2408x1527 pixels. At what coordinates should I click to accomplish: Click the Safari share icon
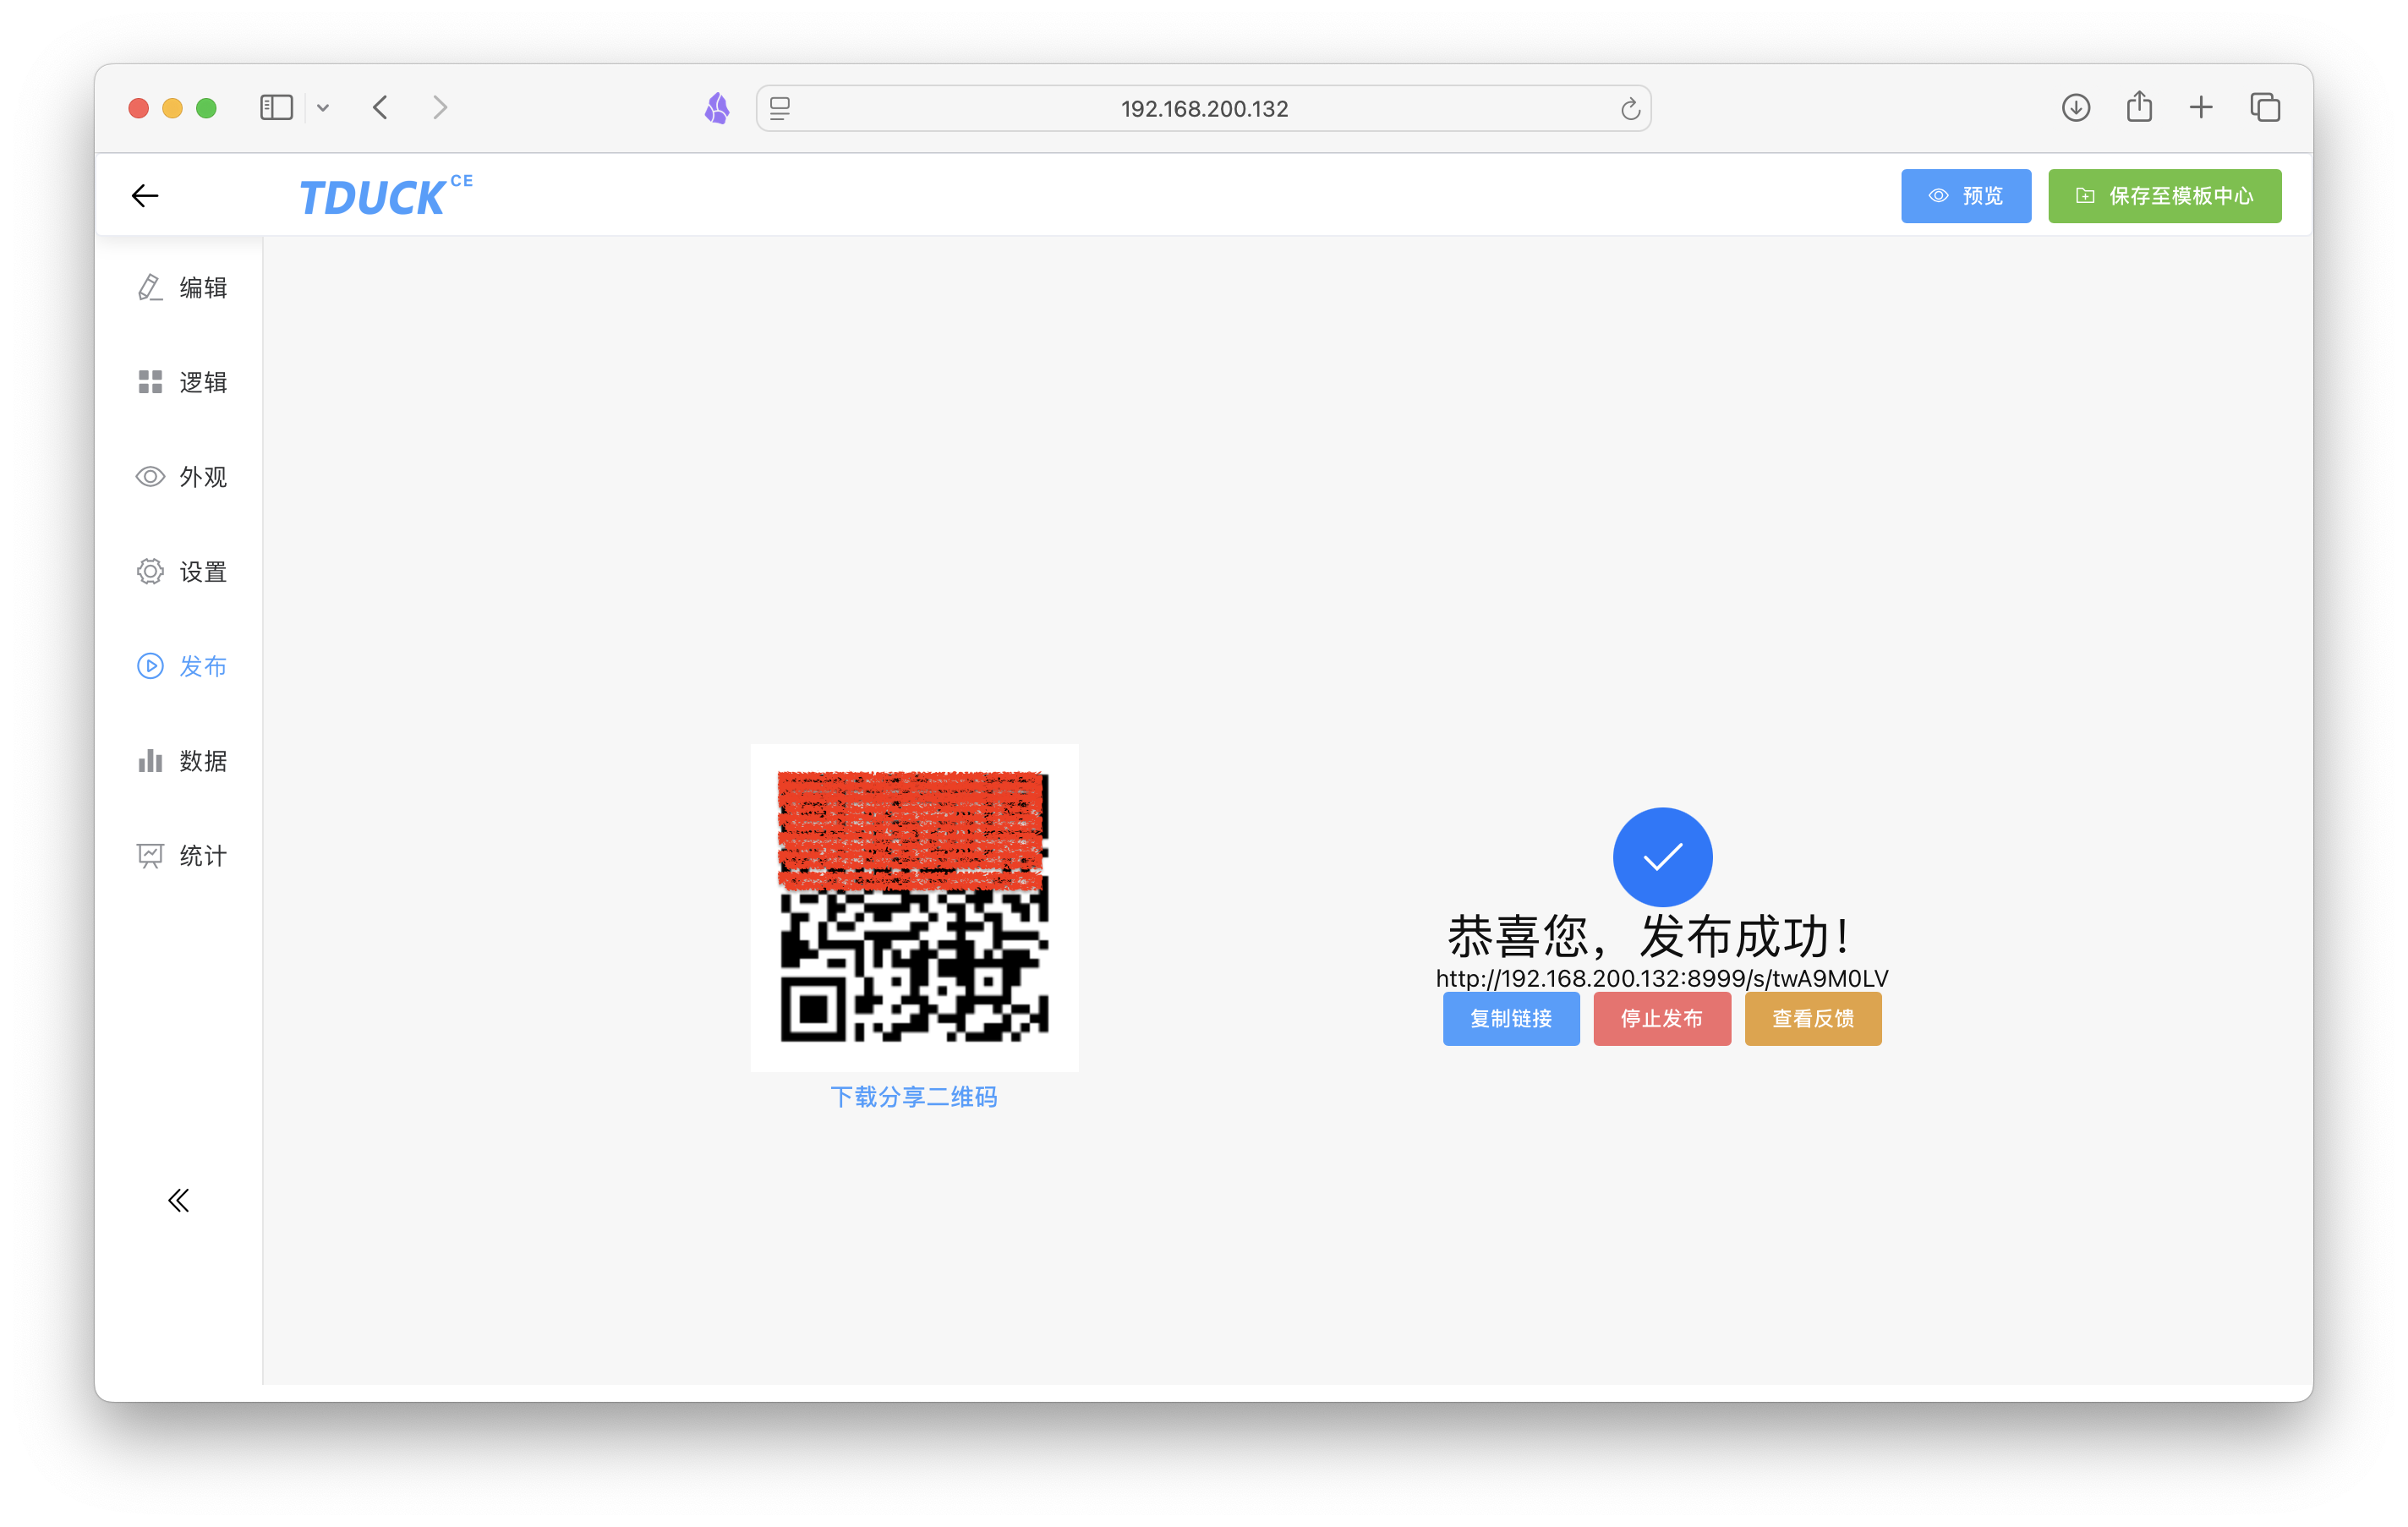[x=2139, y=106]
